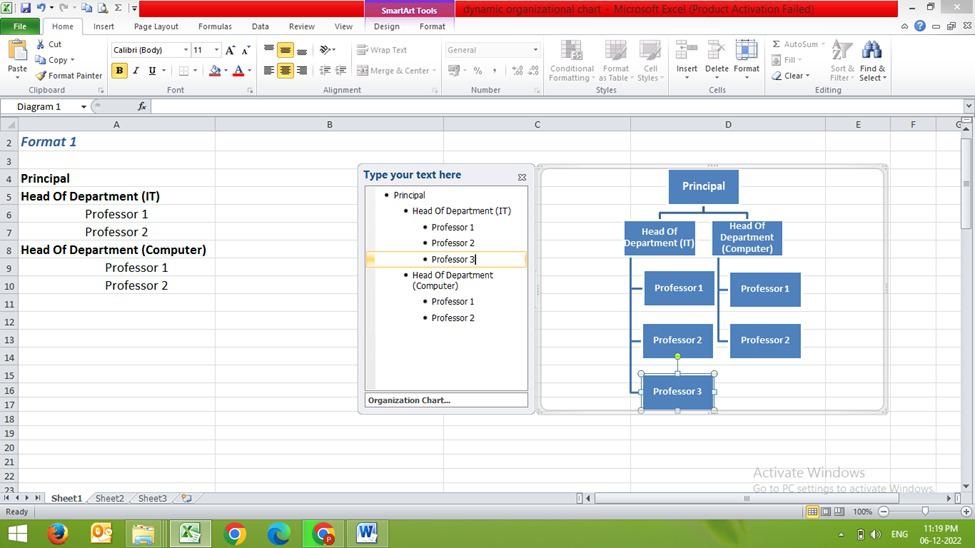
Task: Open Microsoft Word from the taskbar
Action: pos(367,534)
